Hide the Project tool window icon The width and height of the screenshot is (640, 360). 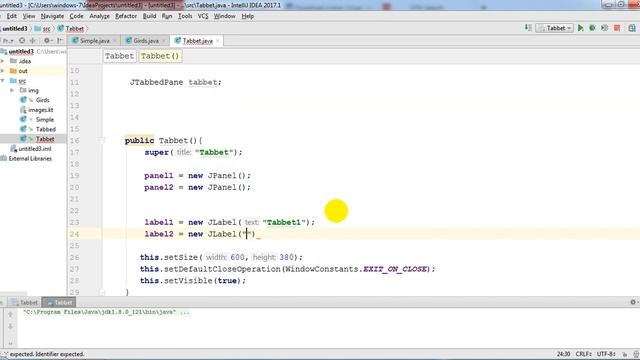pyautogui.click(x=60, y=40)
